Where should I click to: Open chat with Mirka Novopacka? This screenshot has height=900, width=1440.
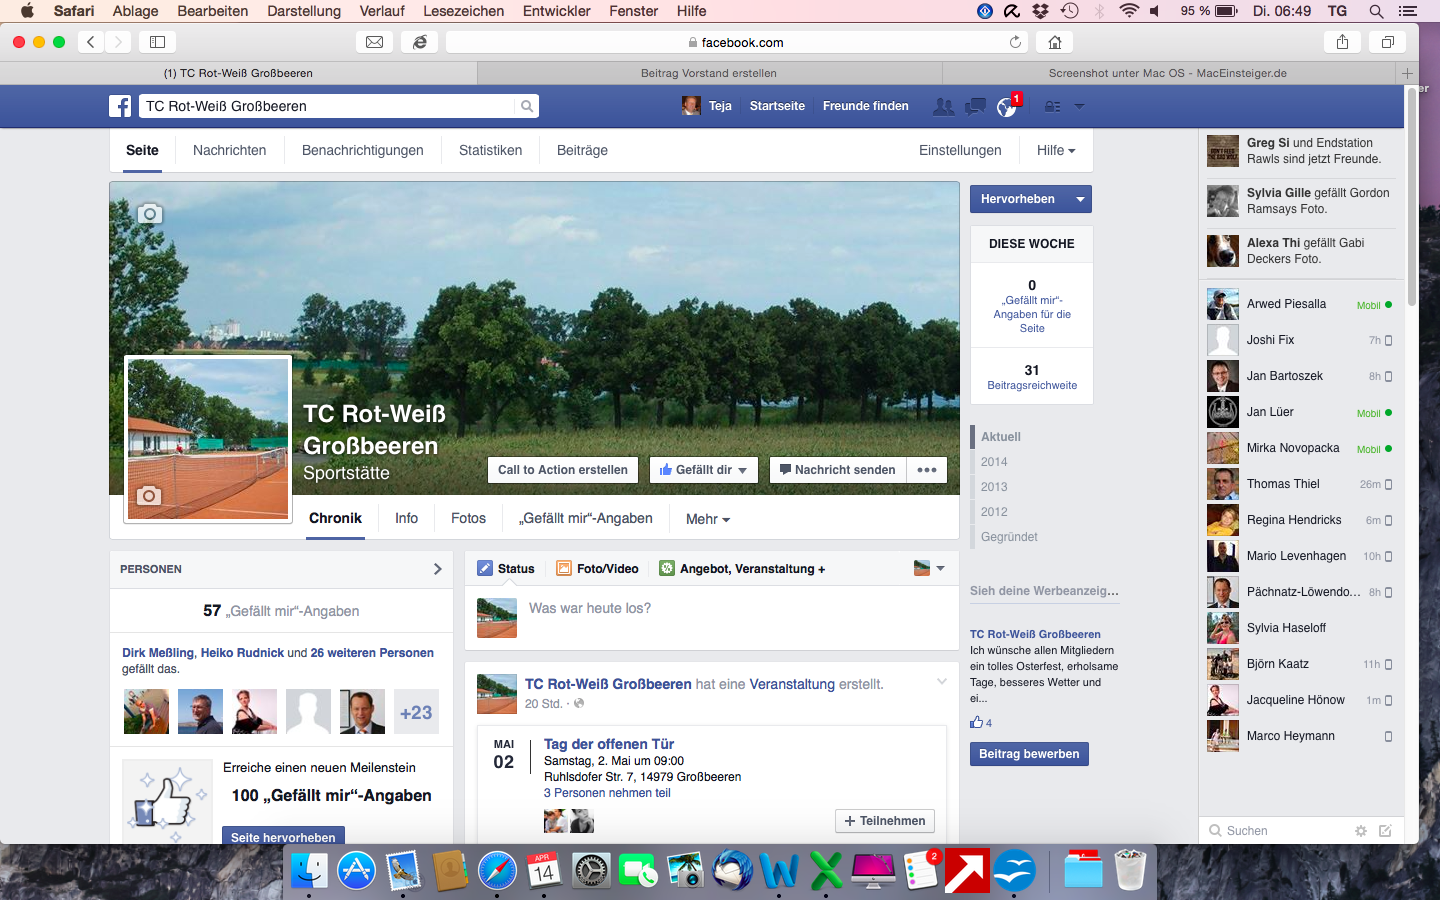(1299, 448)
